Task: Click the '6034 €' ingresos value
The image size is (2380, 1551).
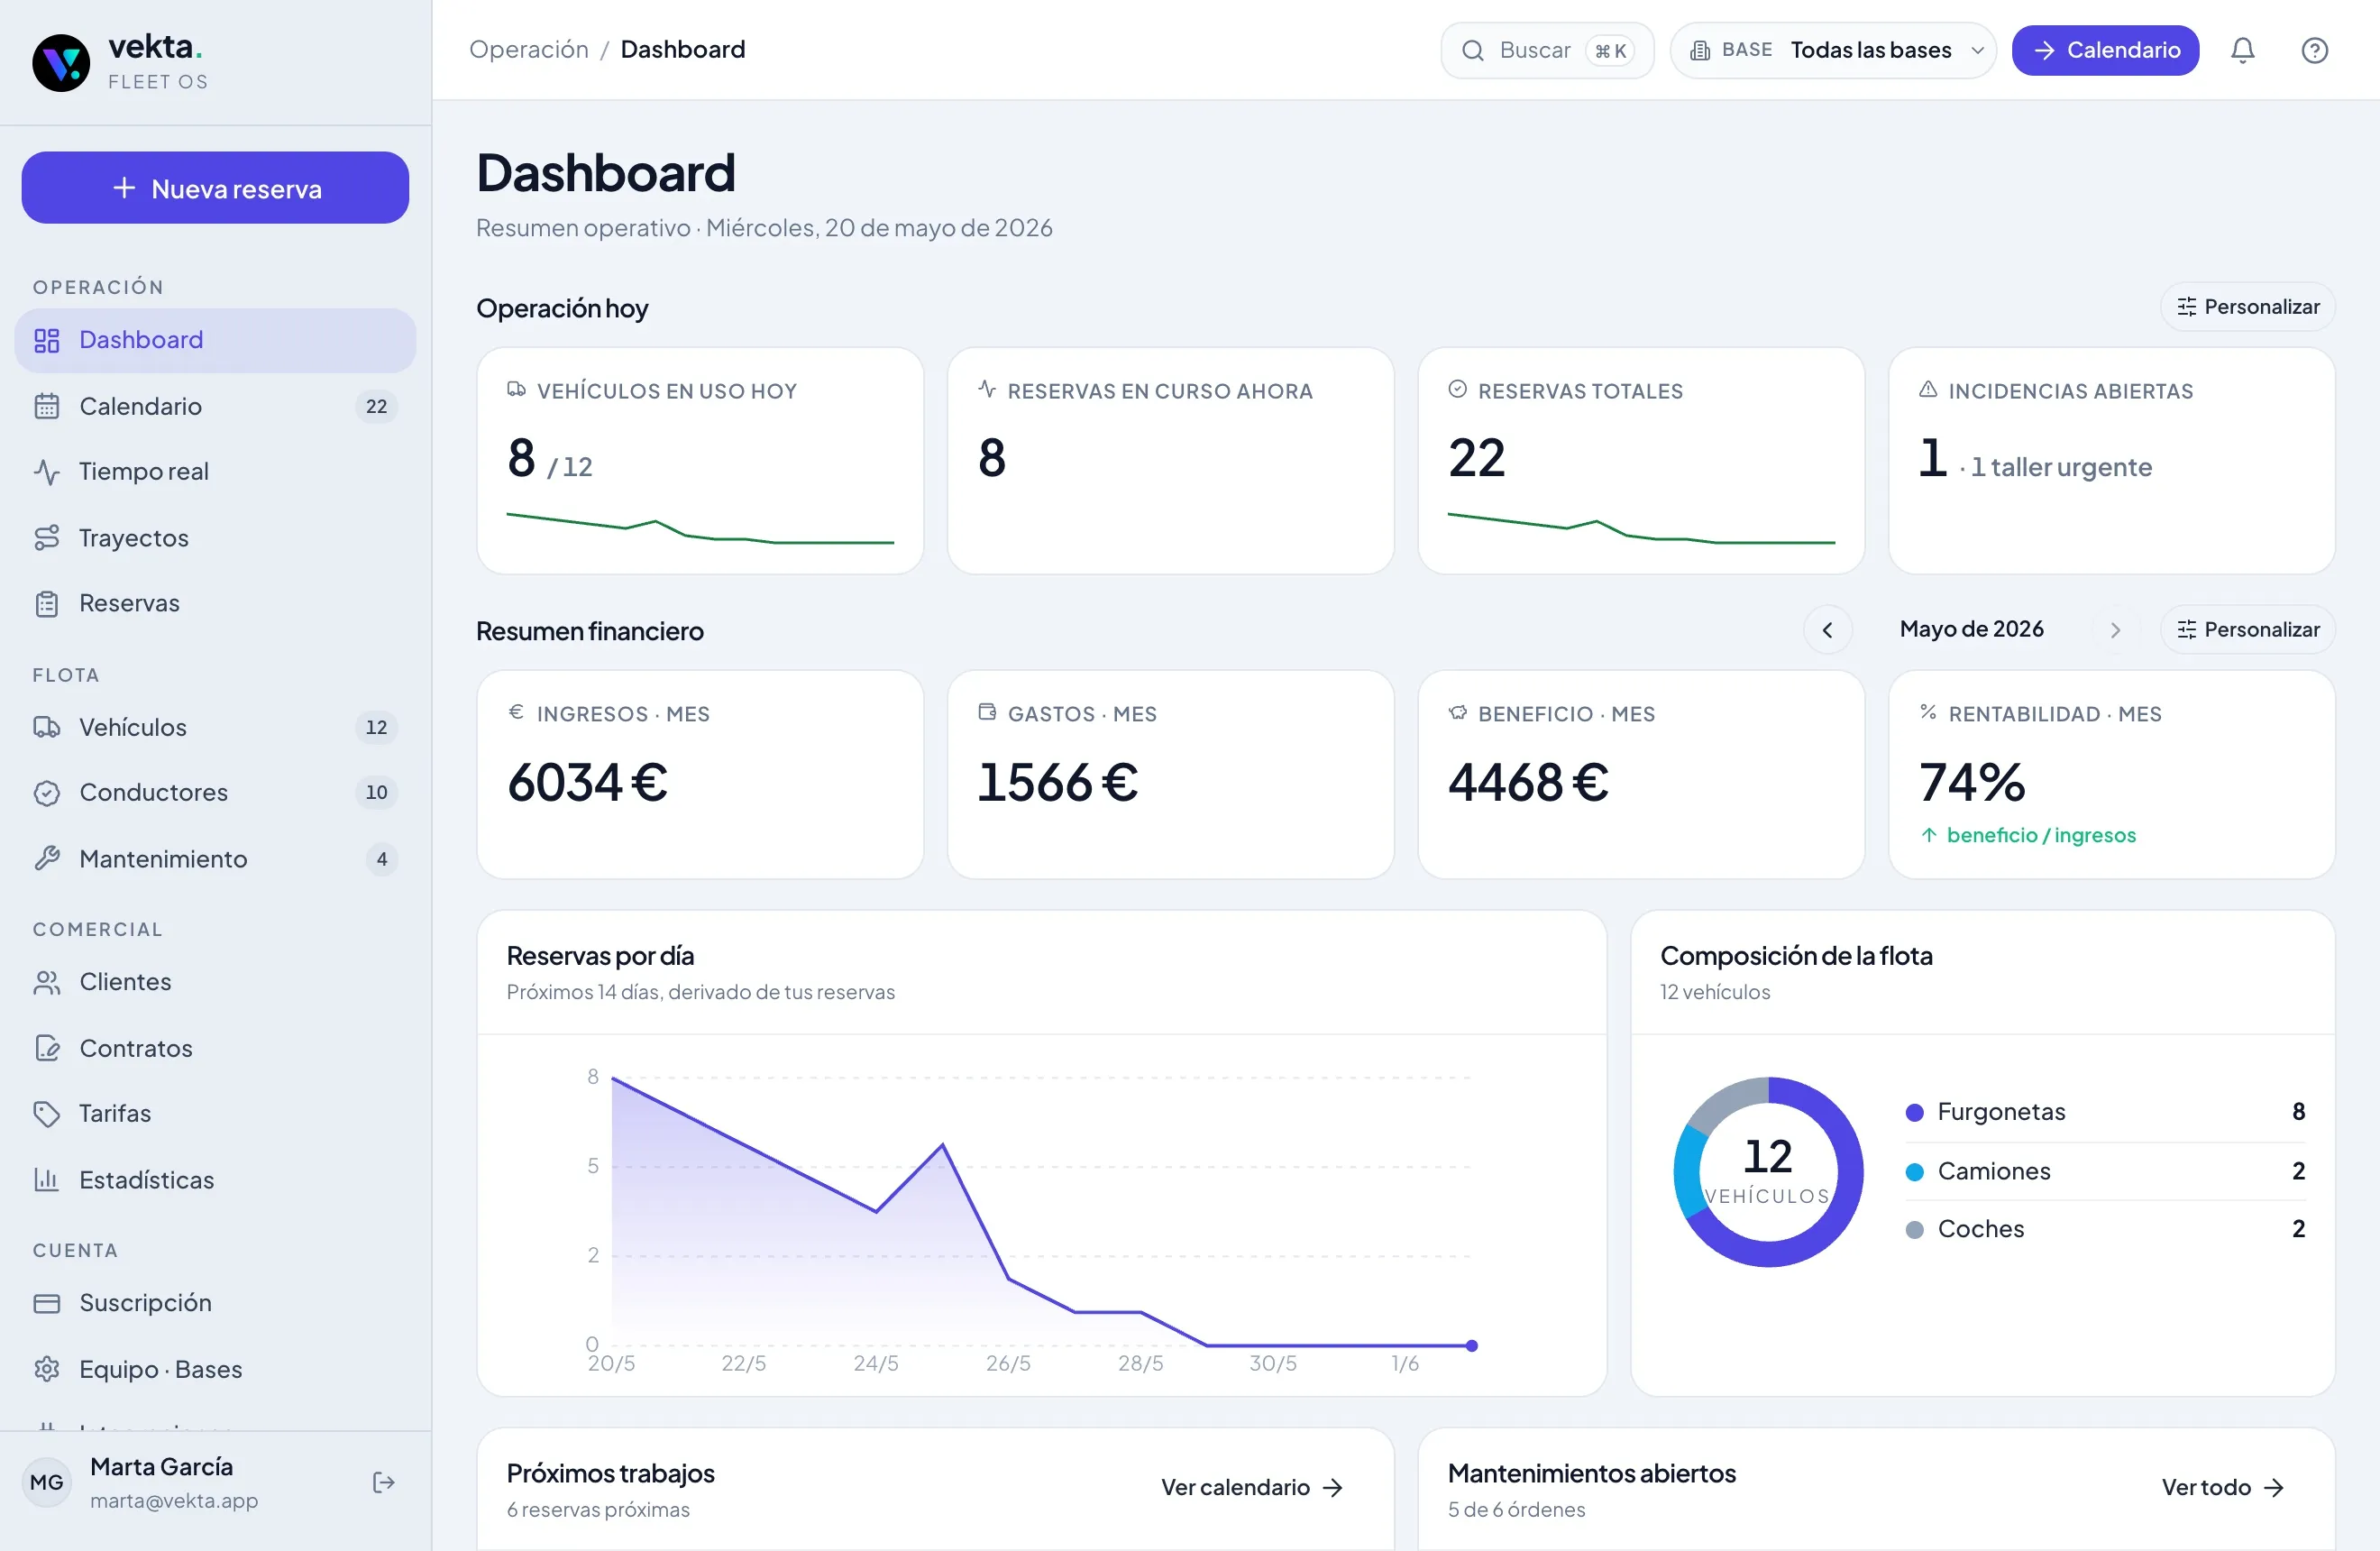Action: pos(587,782)
